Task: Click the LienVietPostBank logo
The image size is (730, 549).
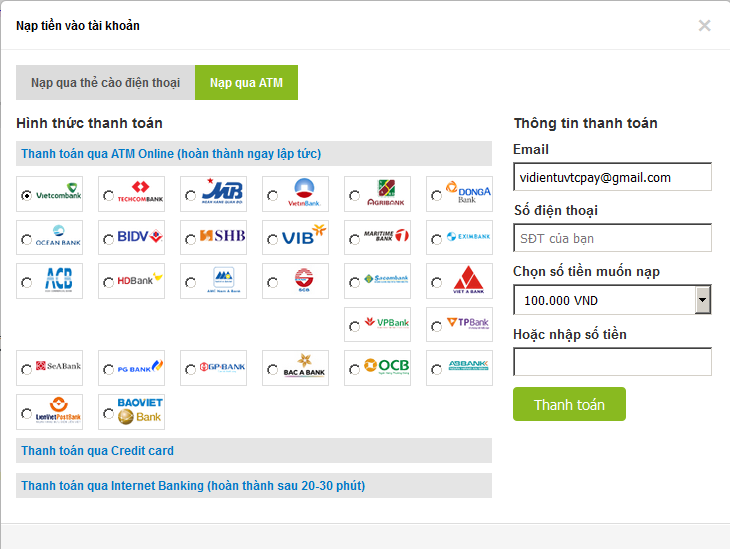Action: 58,410
